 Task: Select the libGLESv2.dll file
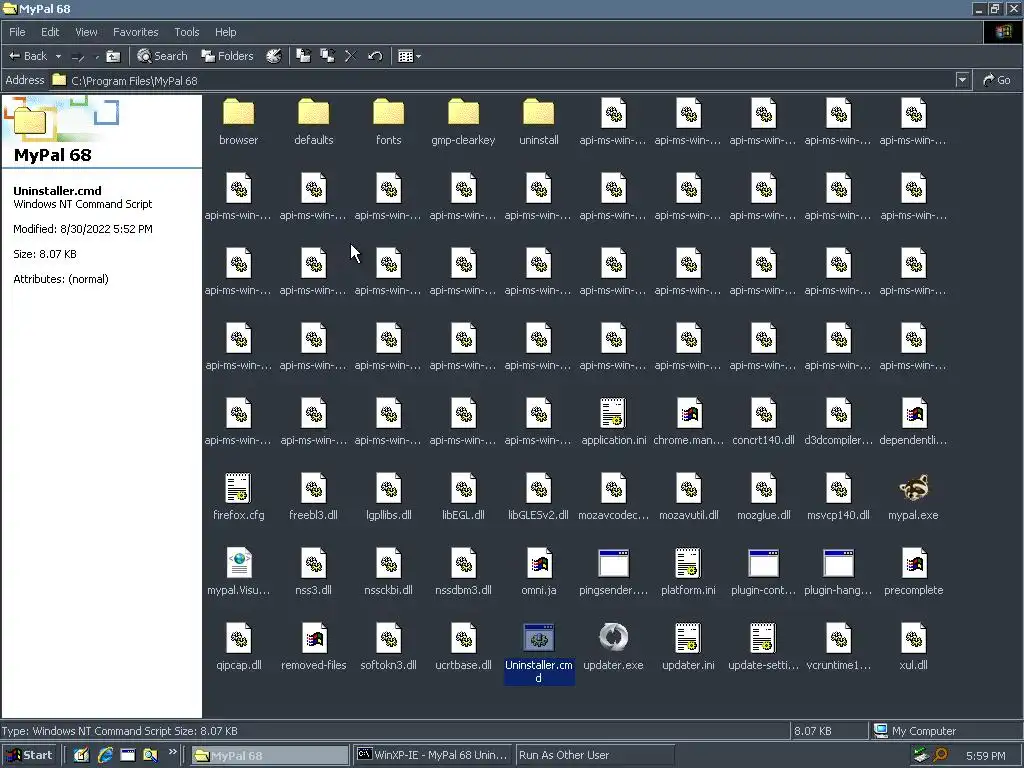tap(539, 497)
